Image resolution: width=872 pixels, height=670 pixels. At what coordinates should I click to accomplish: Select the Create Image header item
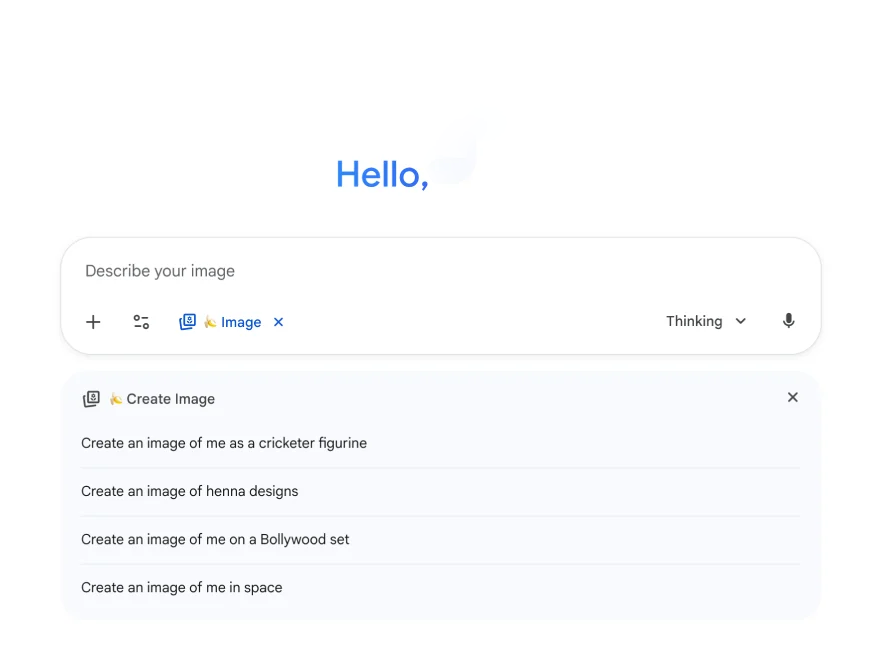pos(162,398)
